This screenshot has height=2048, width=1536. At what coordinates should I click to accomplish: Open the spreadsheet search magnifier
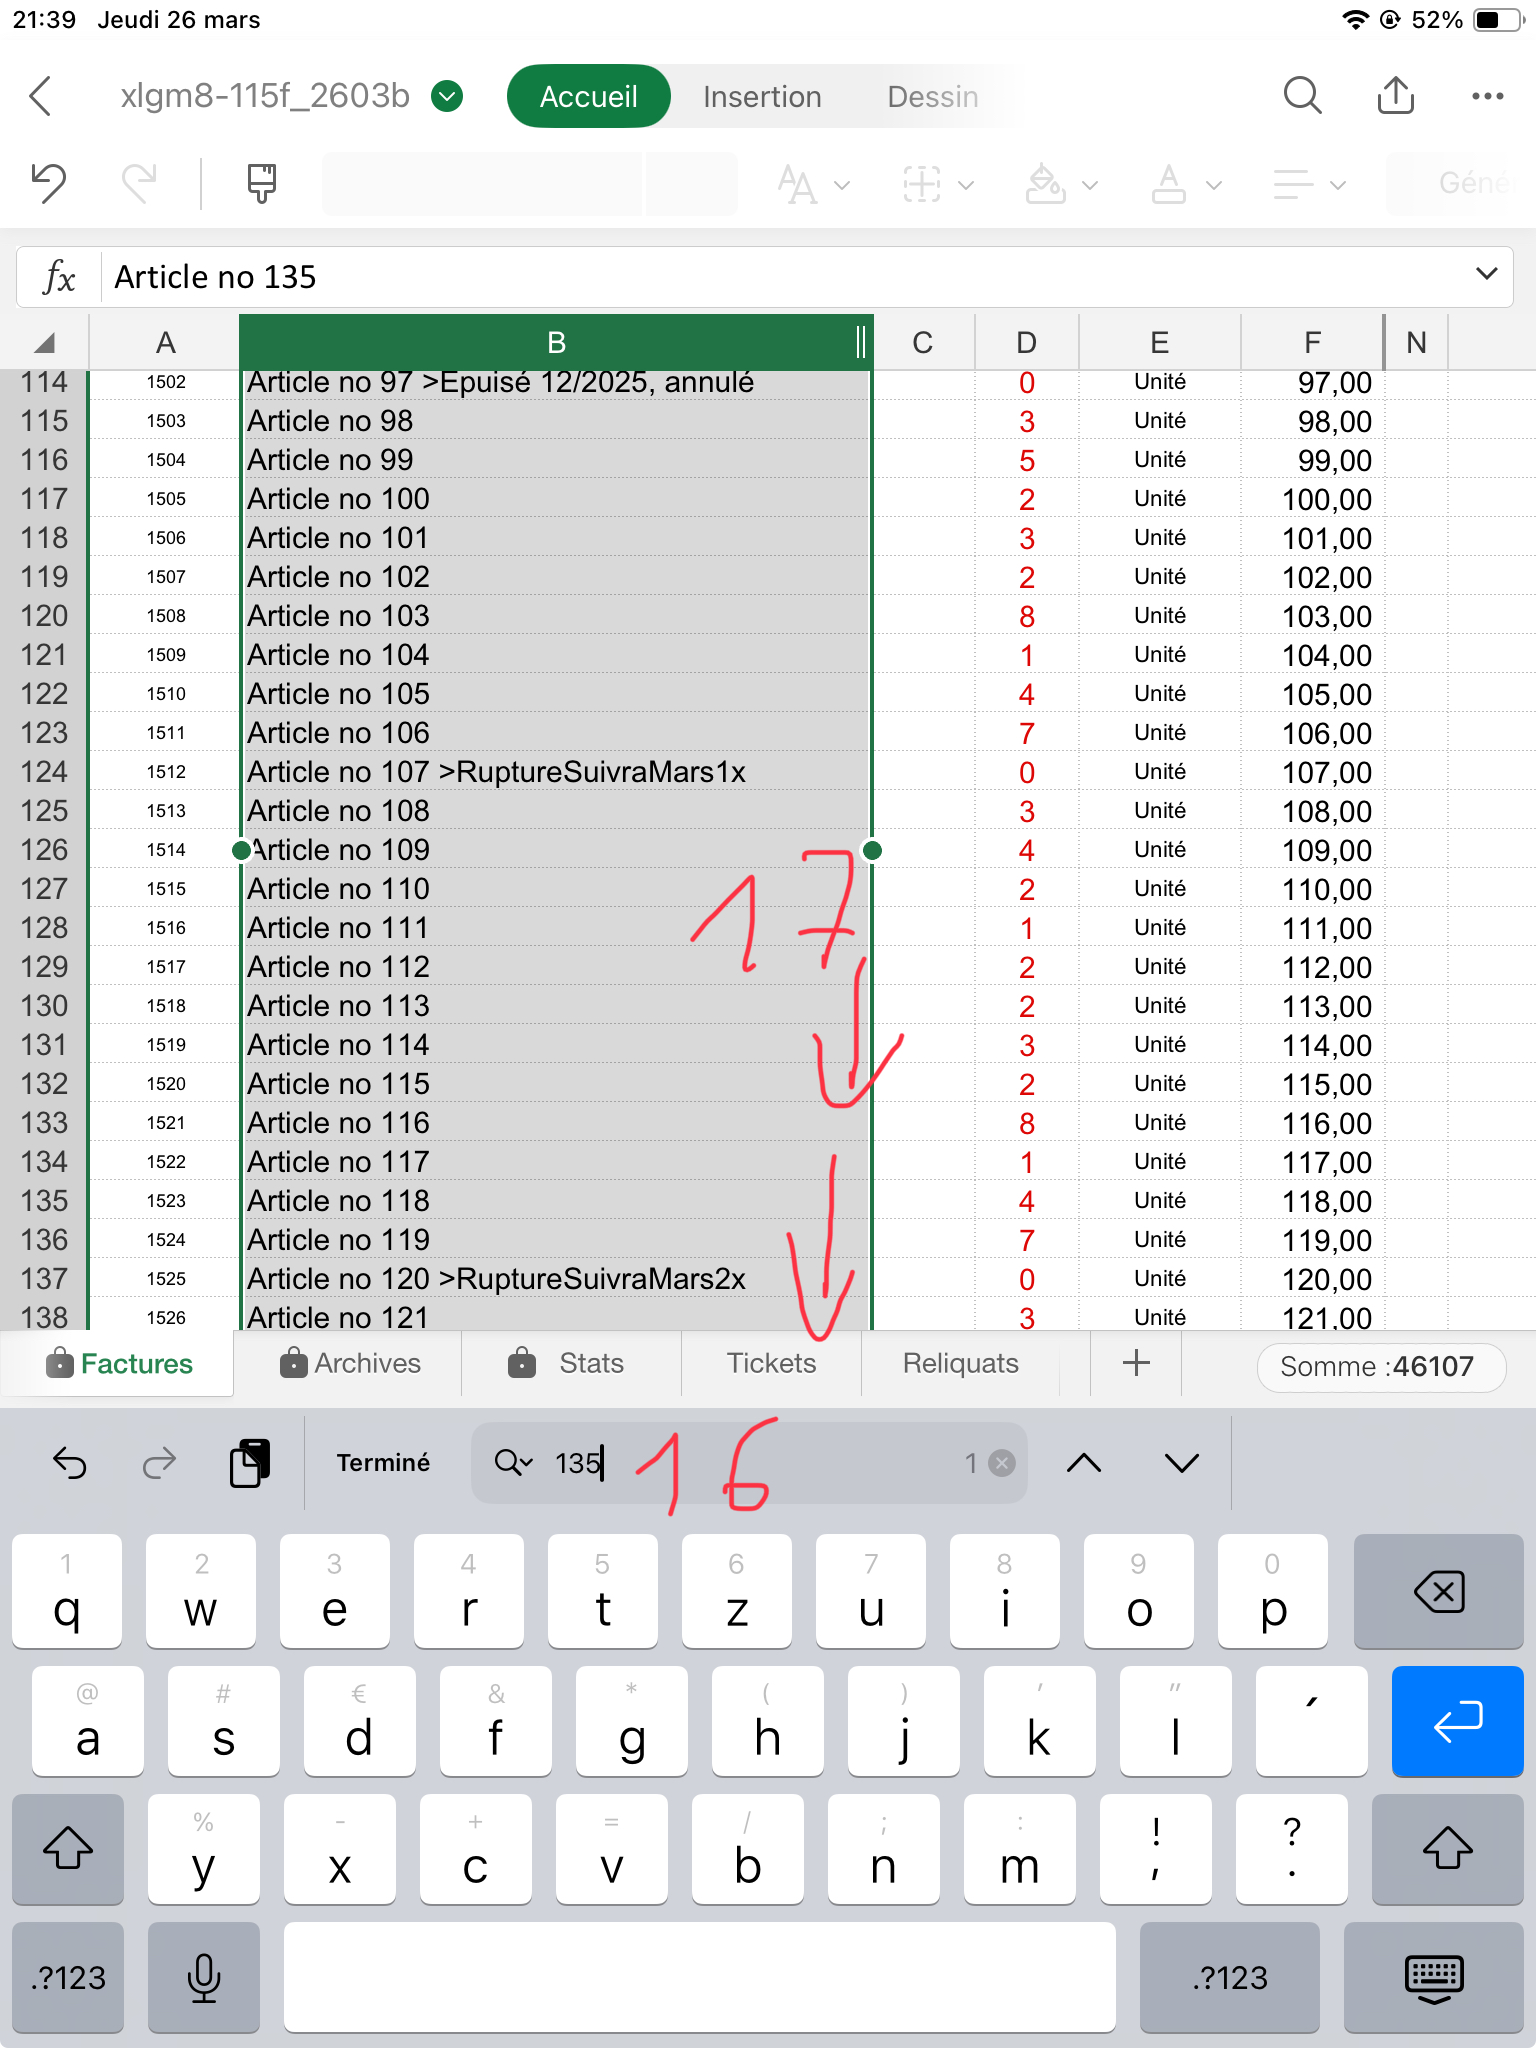pyautogui.click(x=1302, y=96)
